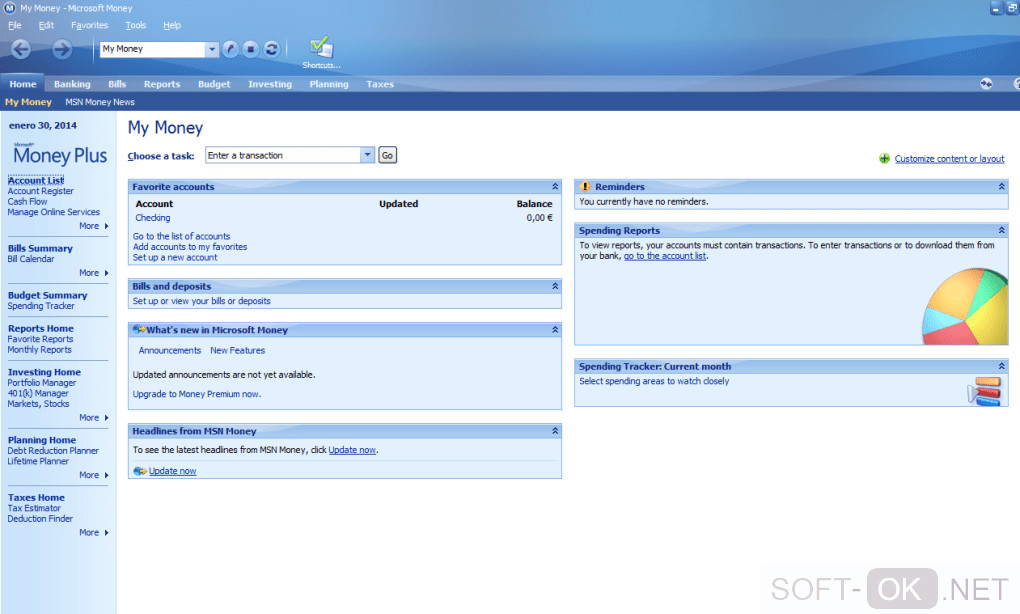Switch to the Budget tab
The image size is (1020, 614).
click(x=214, y=84)
